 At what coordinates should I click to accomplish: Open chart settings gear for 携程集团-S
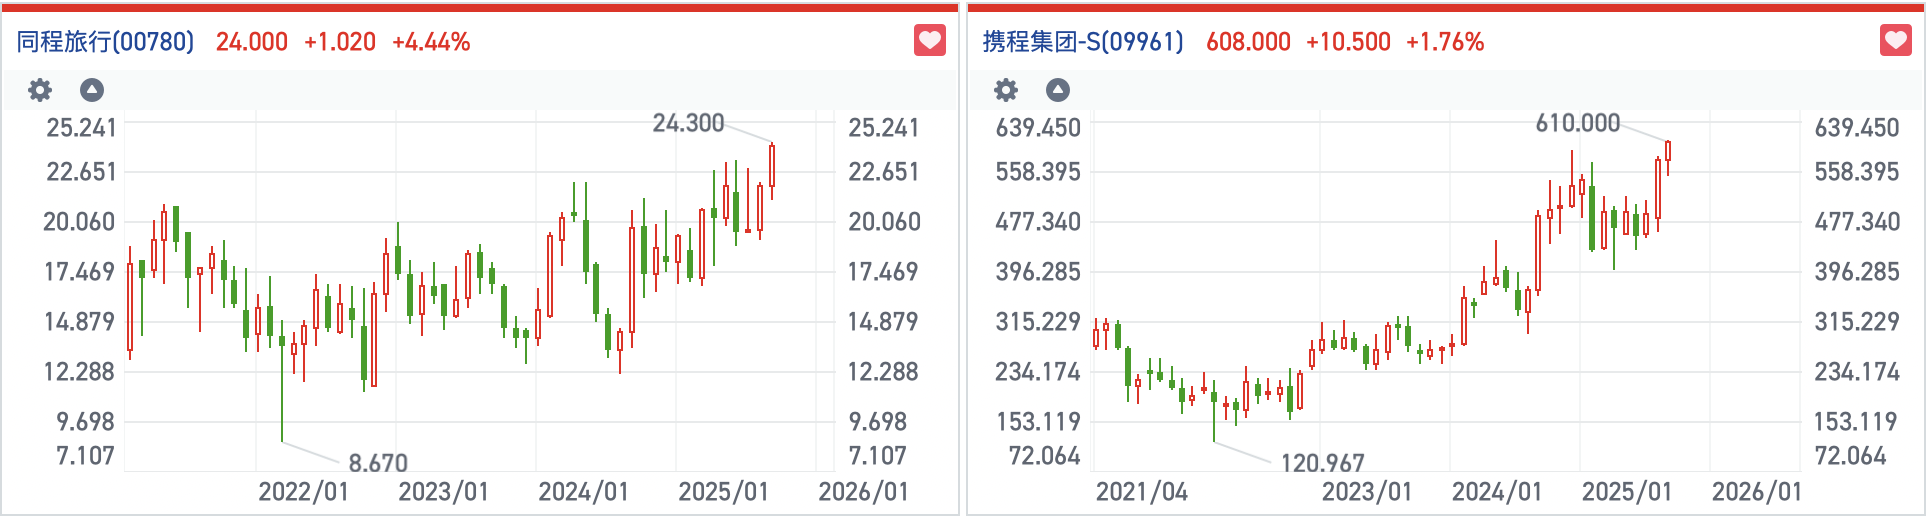coord(1006,91)
